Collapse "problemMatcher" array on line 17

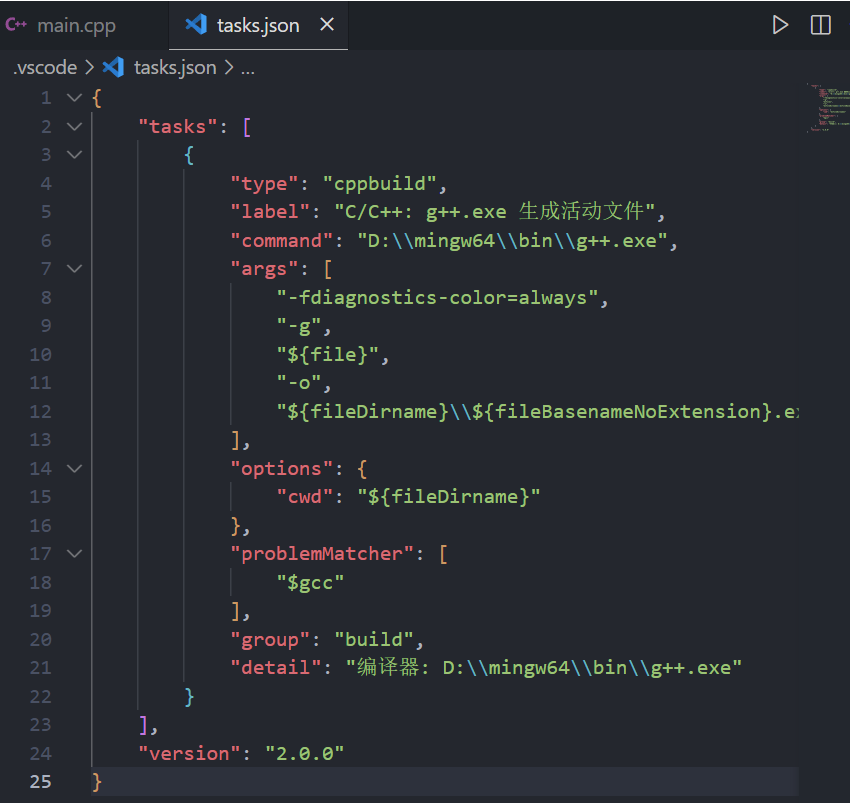(74, 554)
